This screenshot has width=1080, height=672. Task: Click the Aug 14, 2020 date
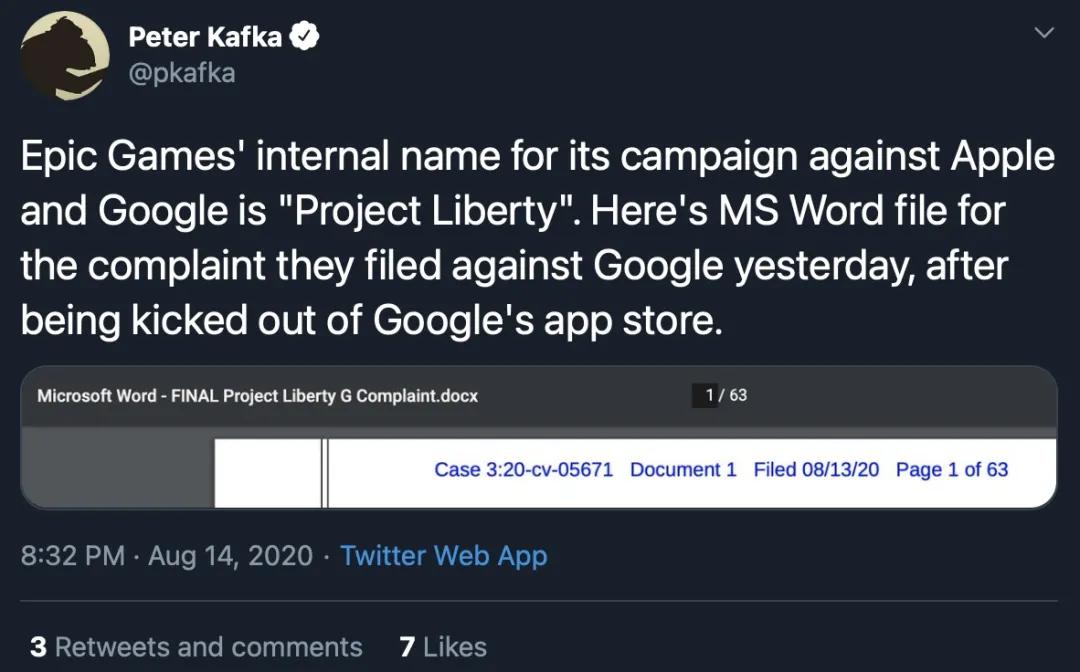pyautogui.click(x=230, y=556)
